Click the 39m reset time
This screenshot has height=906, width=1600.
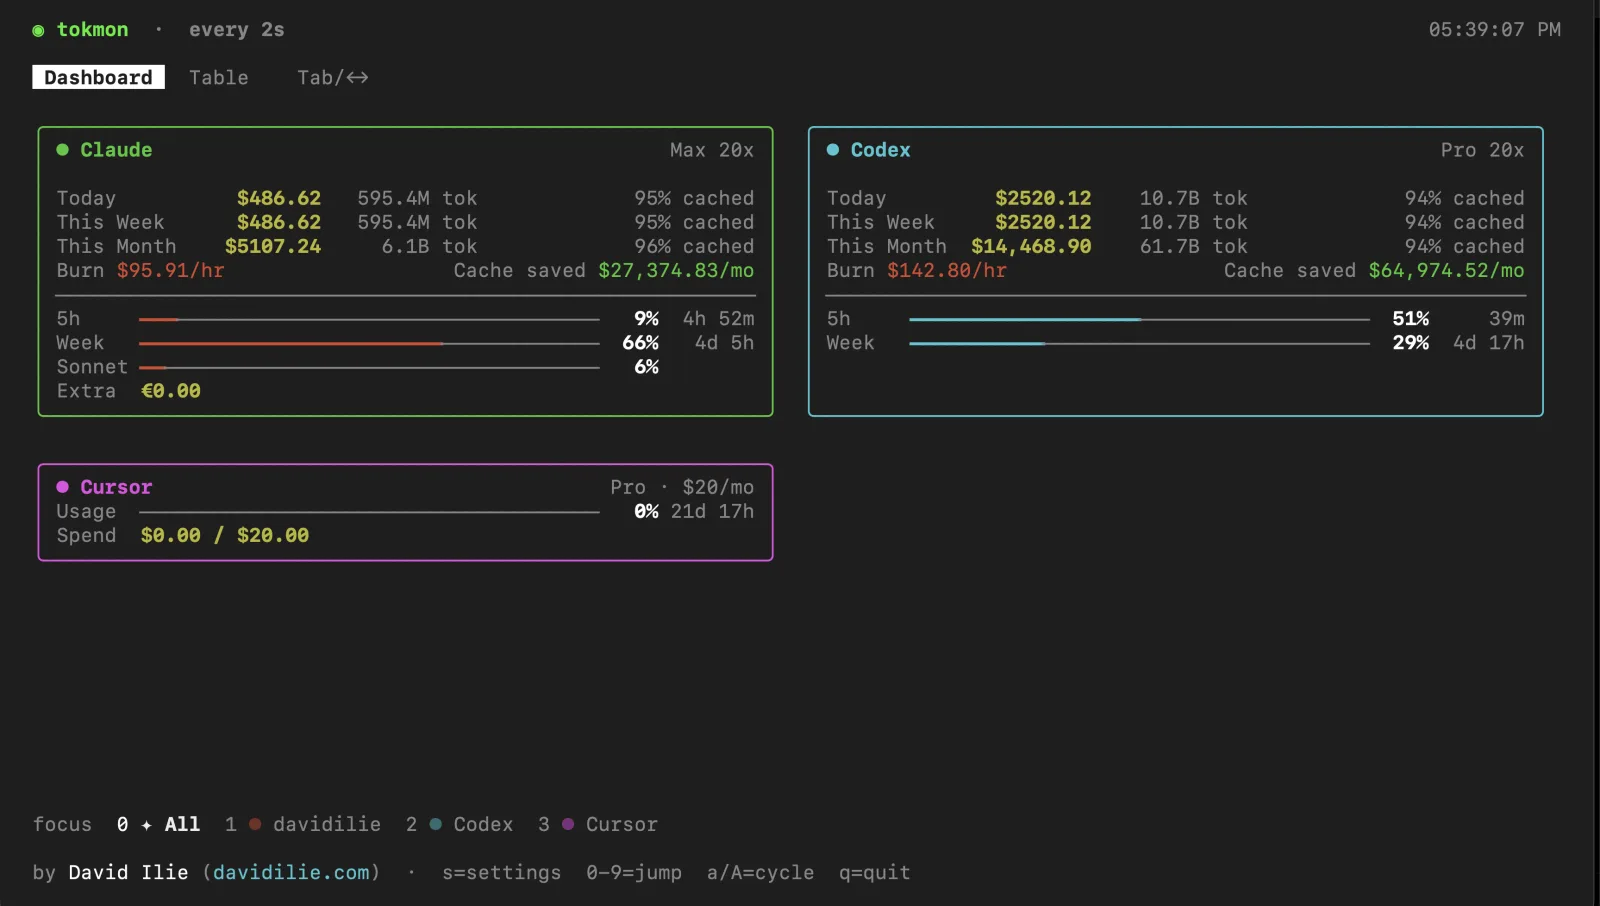tap(1506, 319)
